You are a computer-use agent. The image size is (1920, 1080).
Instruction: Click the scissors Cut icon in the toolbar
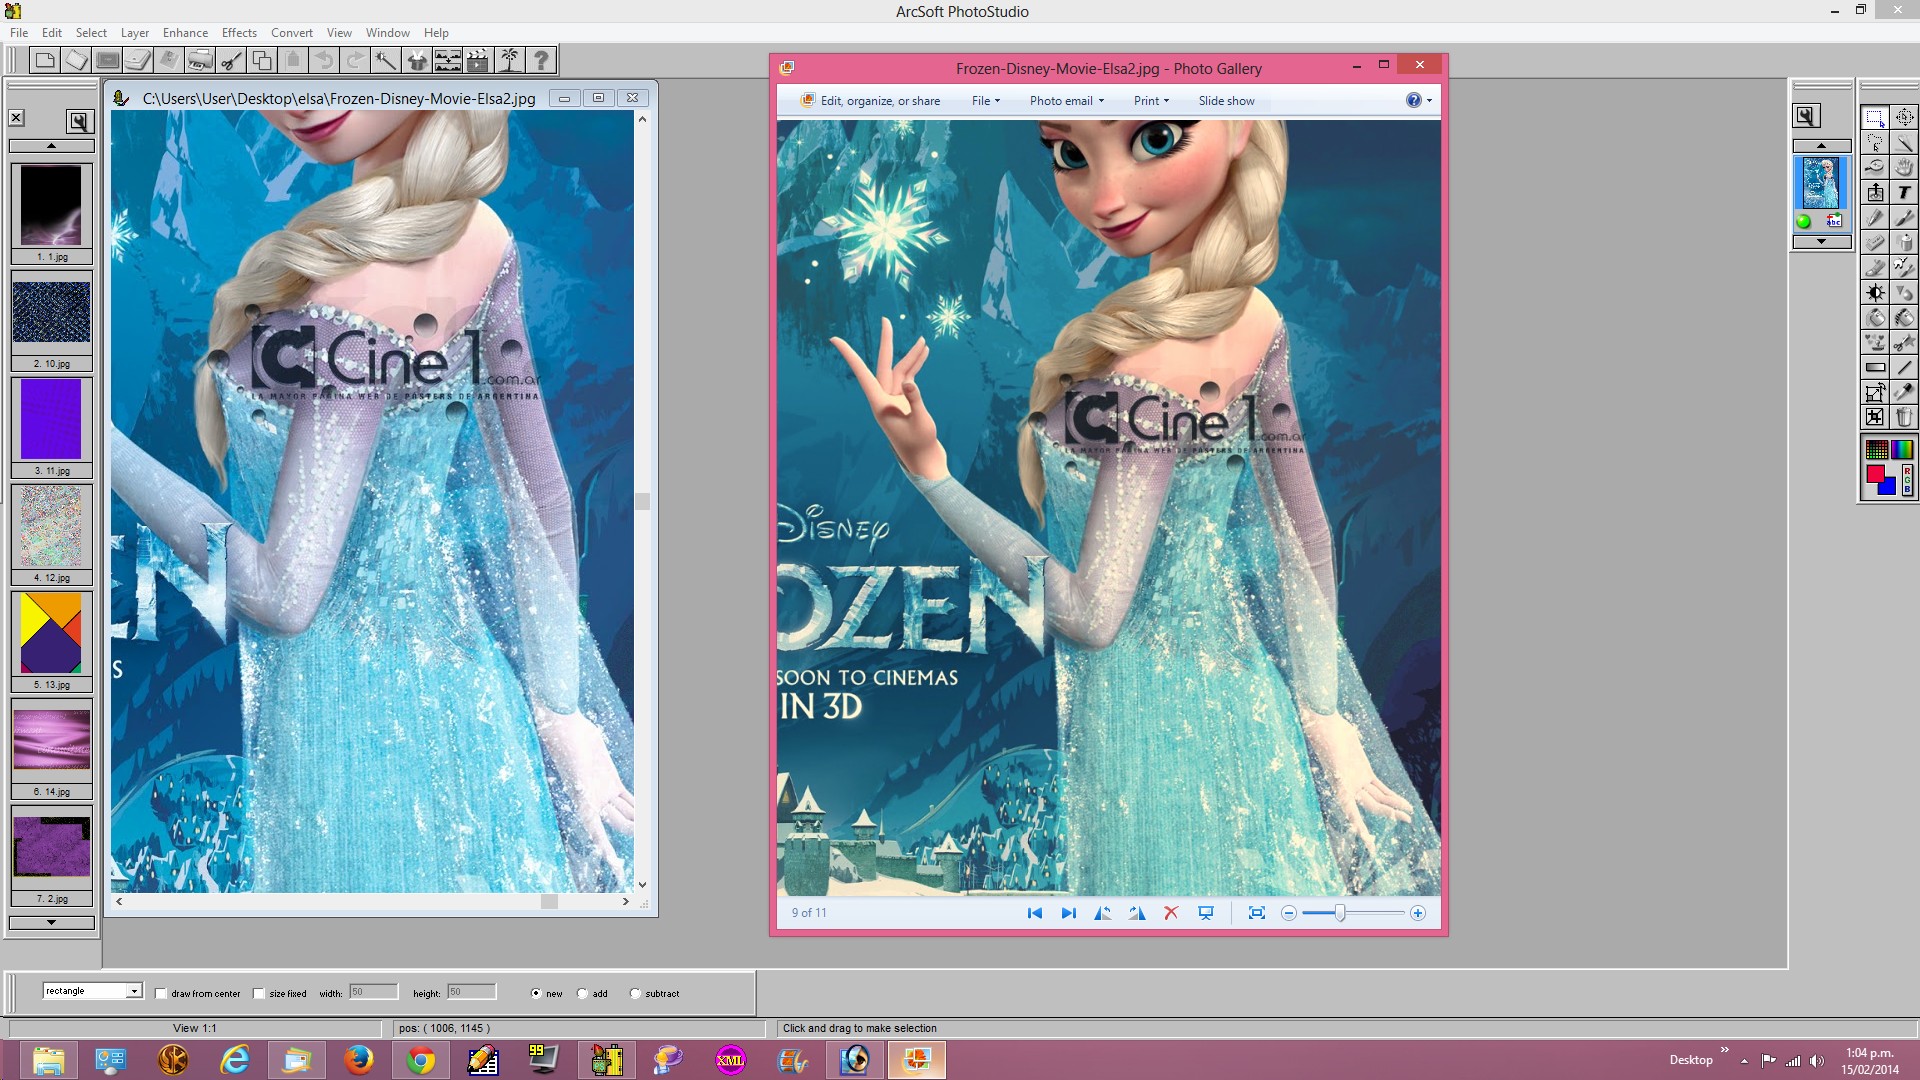point(231,61)
